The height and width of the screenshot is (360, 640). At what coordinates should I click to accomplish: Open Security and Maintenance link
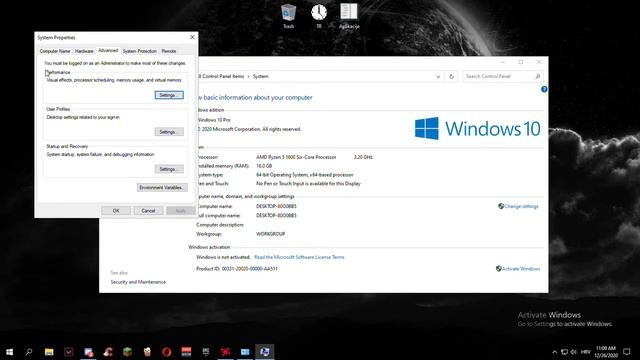point(138,282)
